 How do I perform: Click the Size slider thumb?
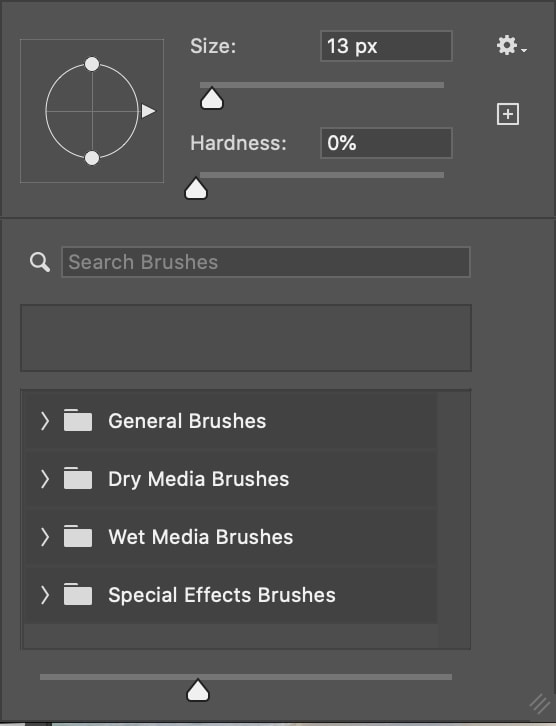(x=212, y=98)
